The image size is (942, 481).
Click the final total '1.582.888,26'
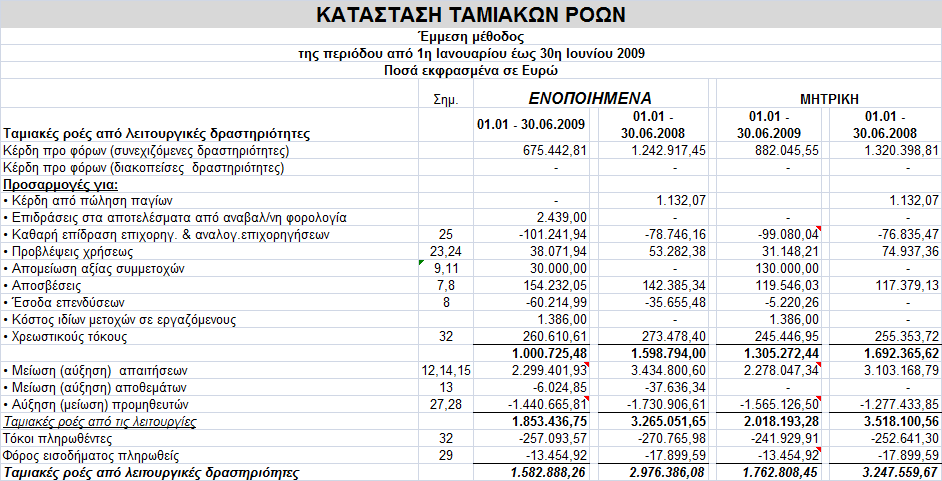(x=548, y=473)
